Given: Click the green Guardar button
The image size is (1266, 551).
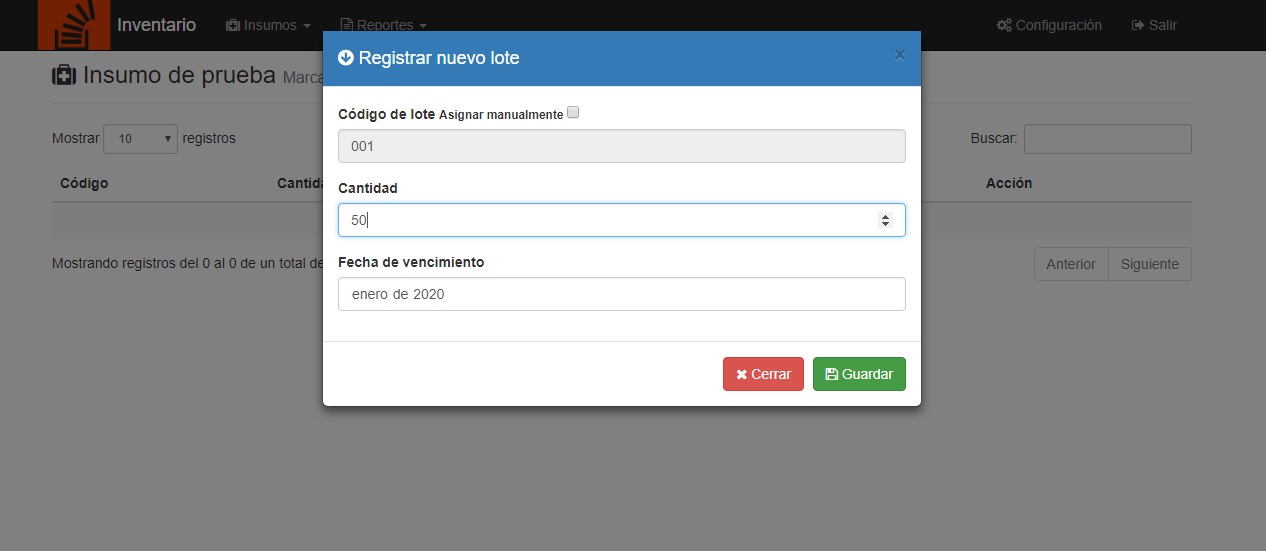Looking at the screenshot, I should pyautogui.click(x=859, y=374).
